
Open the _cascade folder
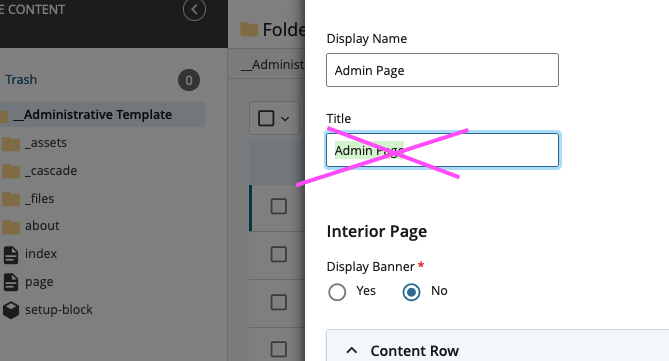coord(51,171)
